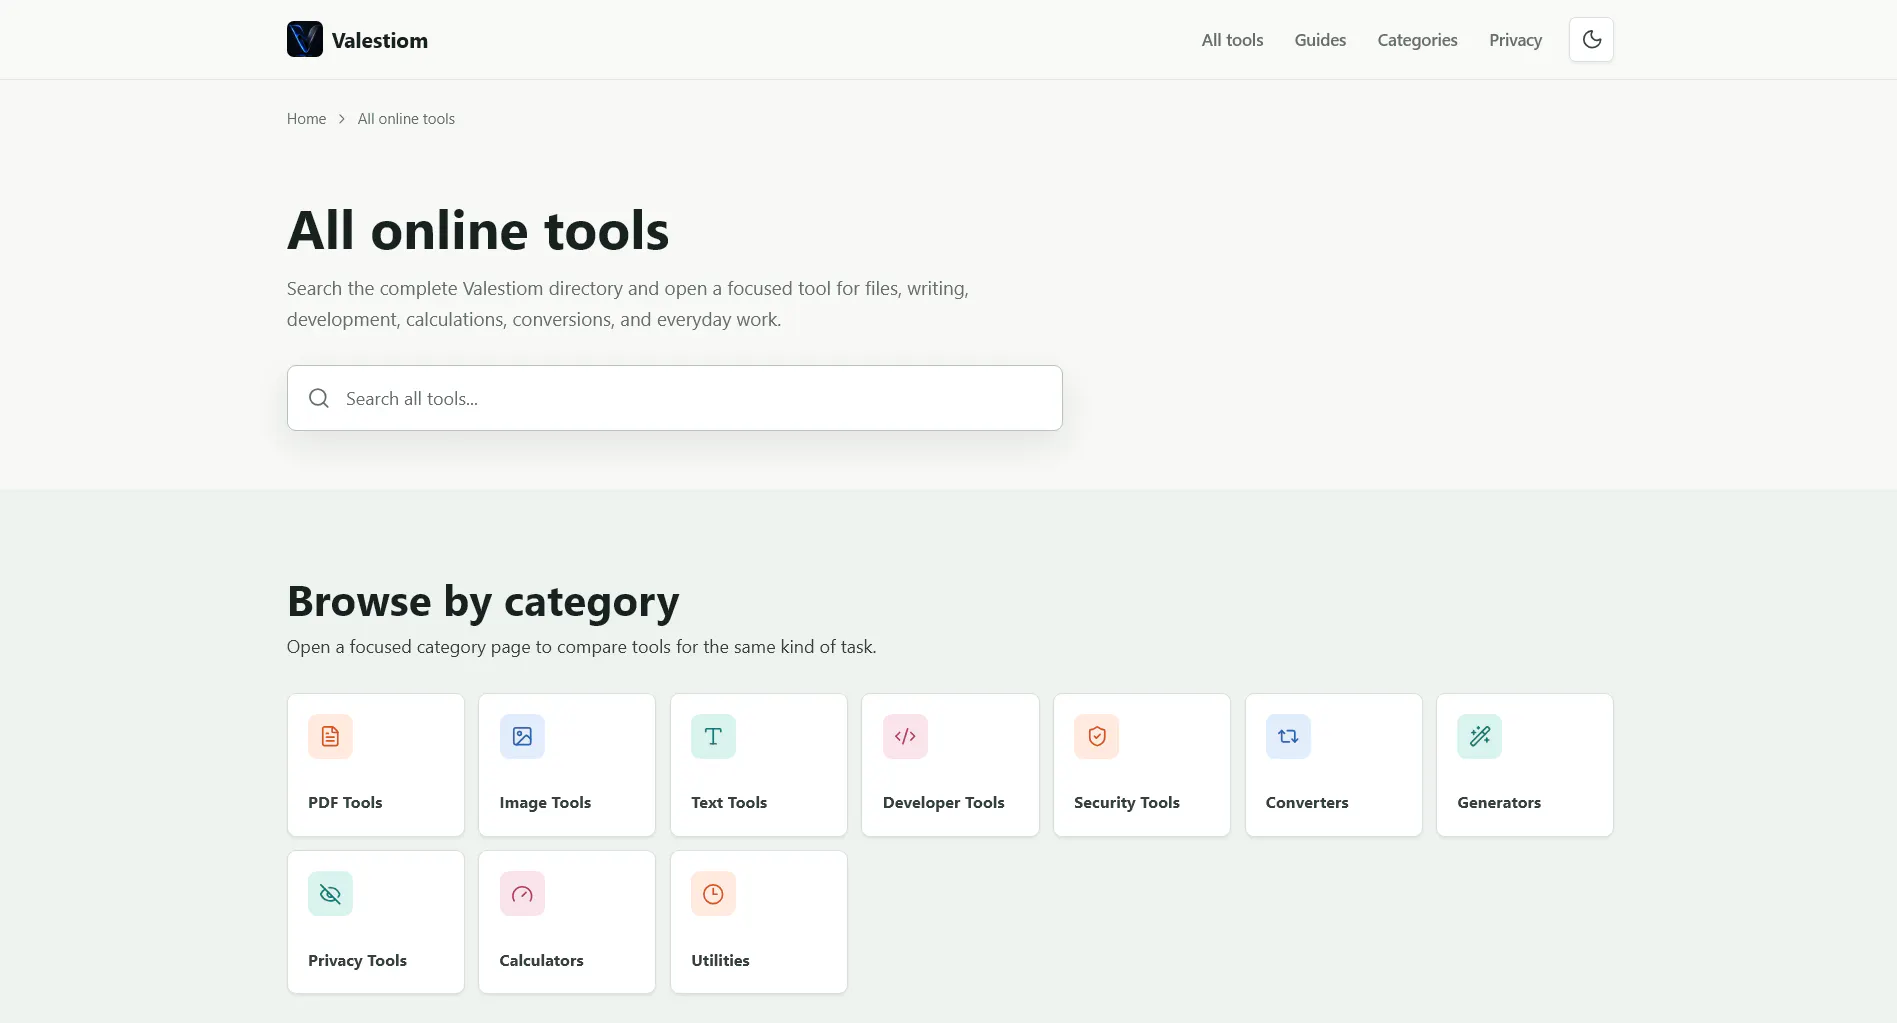Click the Valestiom logo icon
The image size is (1897, 1023).
tap(304, 39)
